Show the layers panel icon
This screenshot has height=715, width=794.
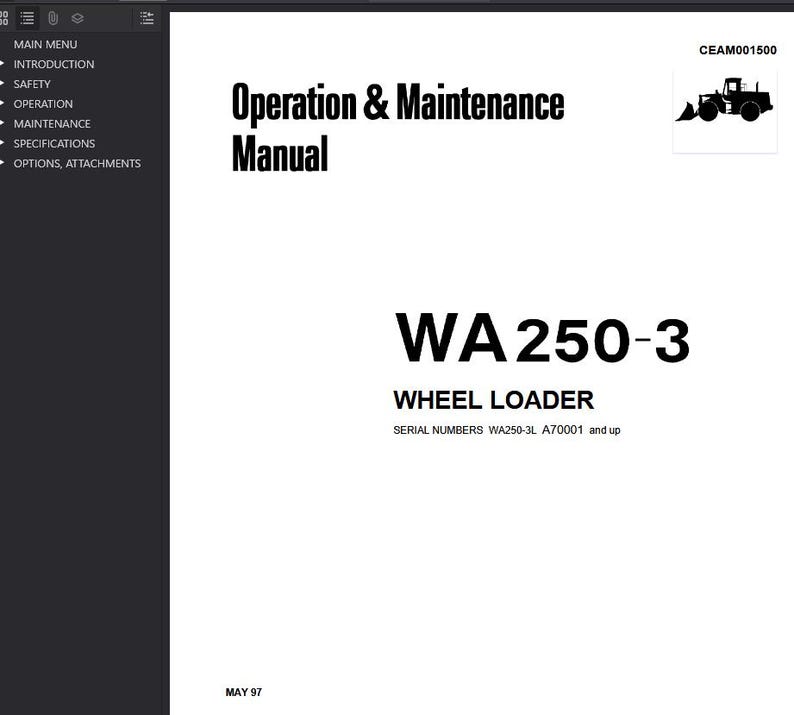[77, 19]
